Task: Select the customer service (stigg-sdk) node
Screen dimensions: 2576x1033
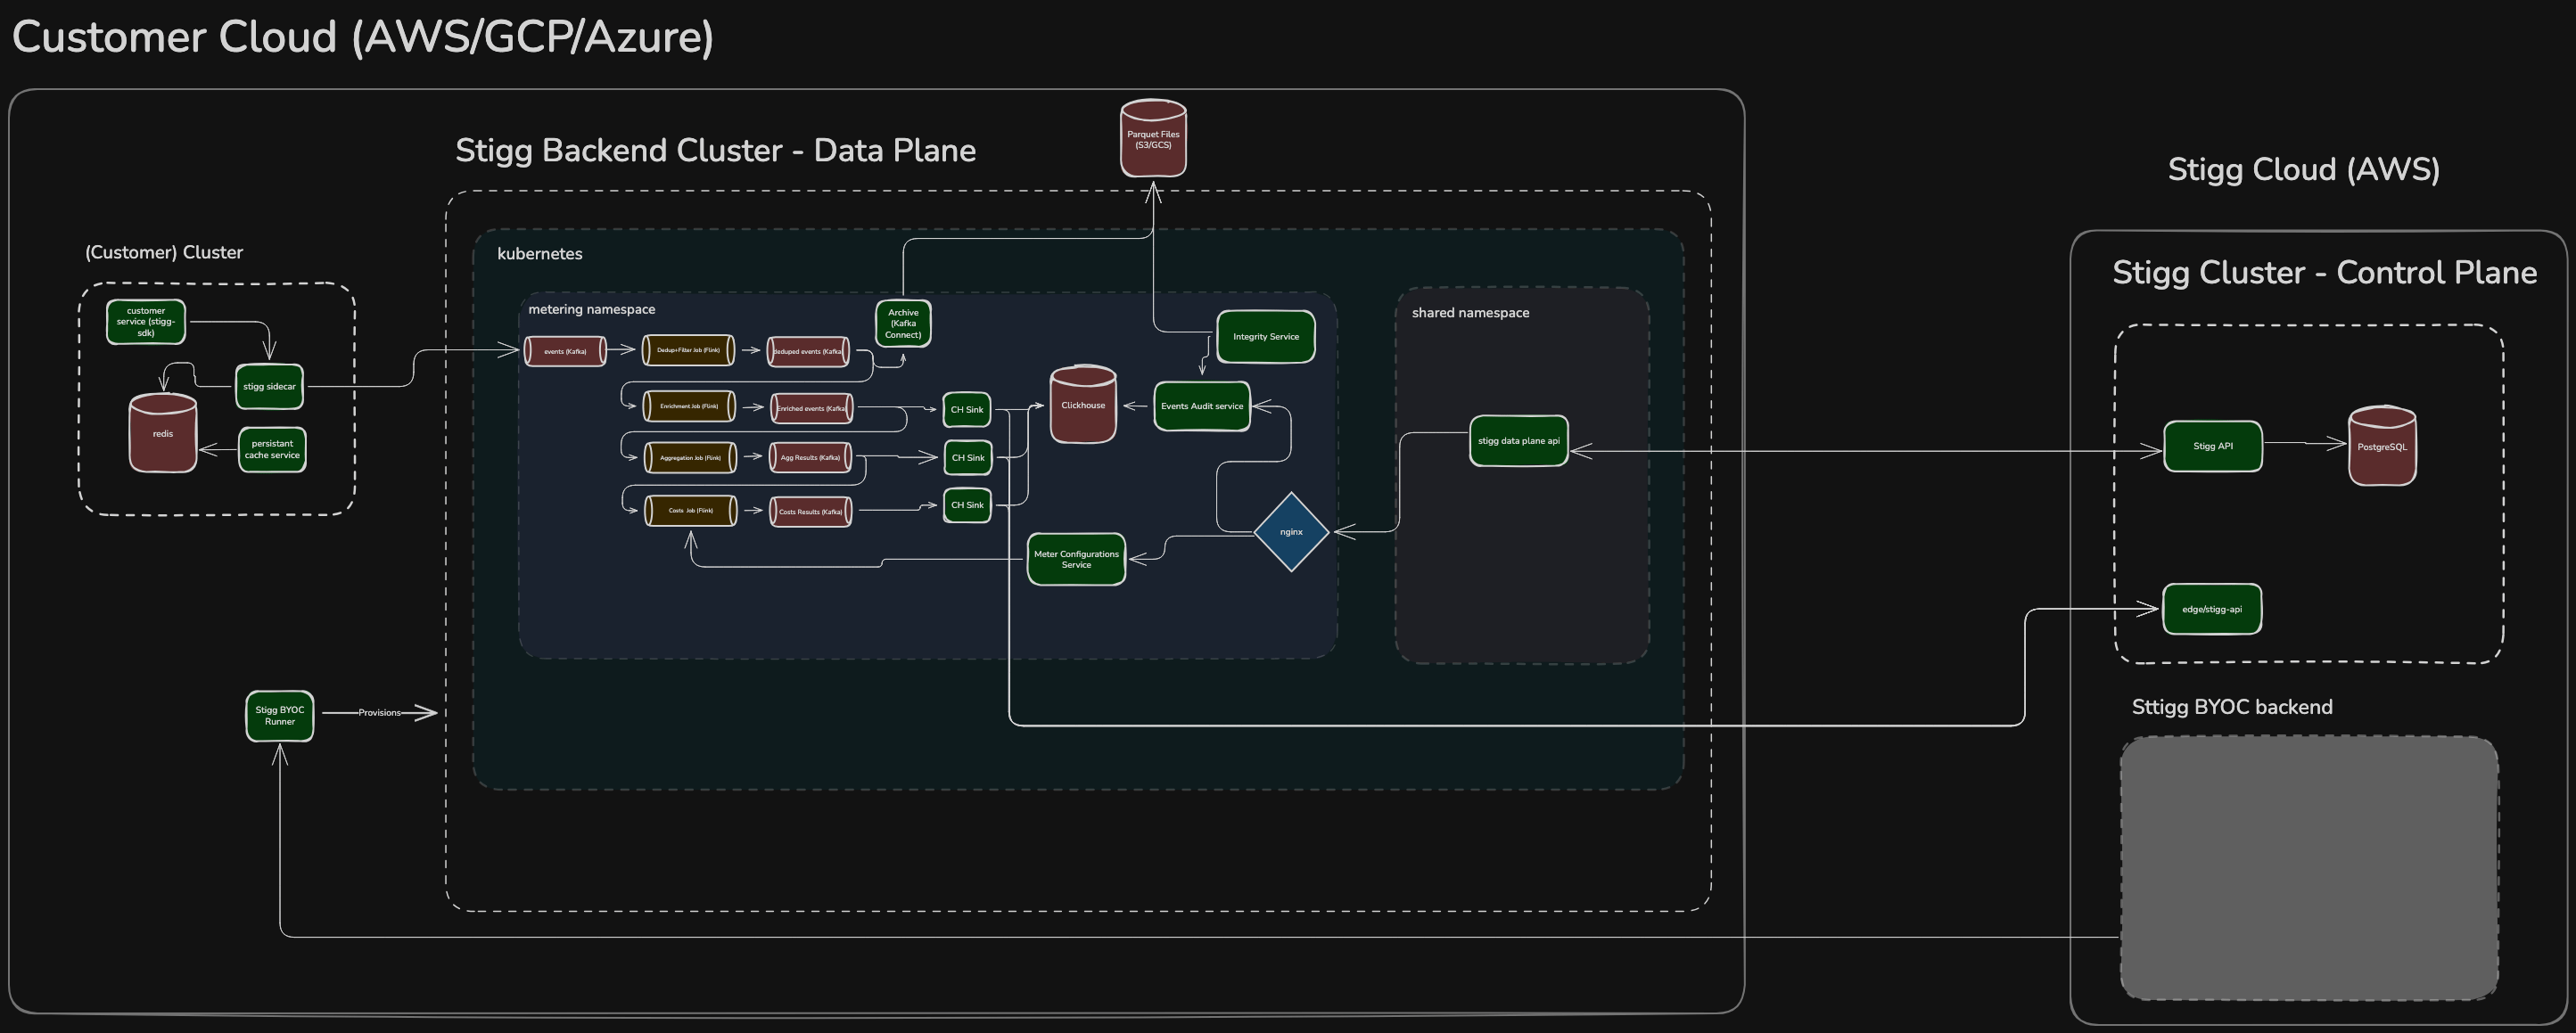Action: (146, 322)
